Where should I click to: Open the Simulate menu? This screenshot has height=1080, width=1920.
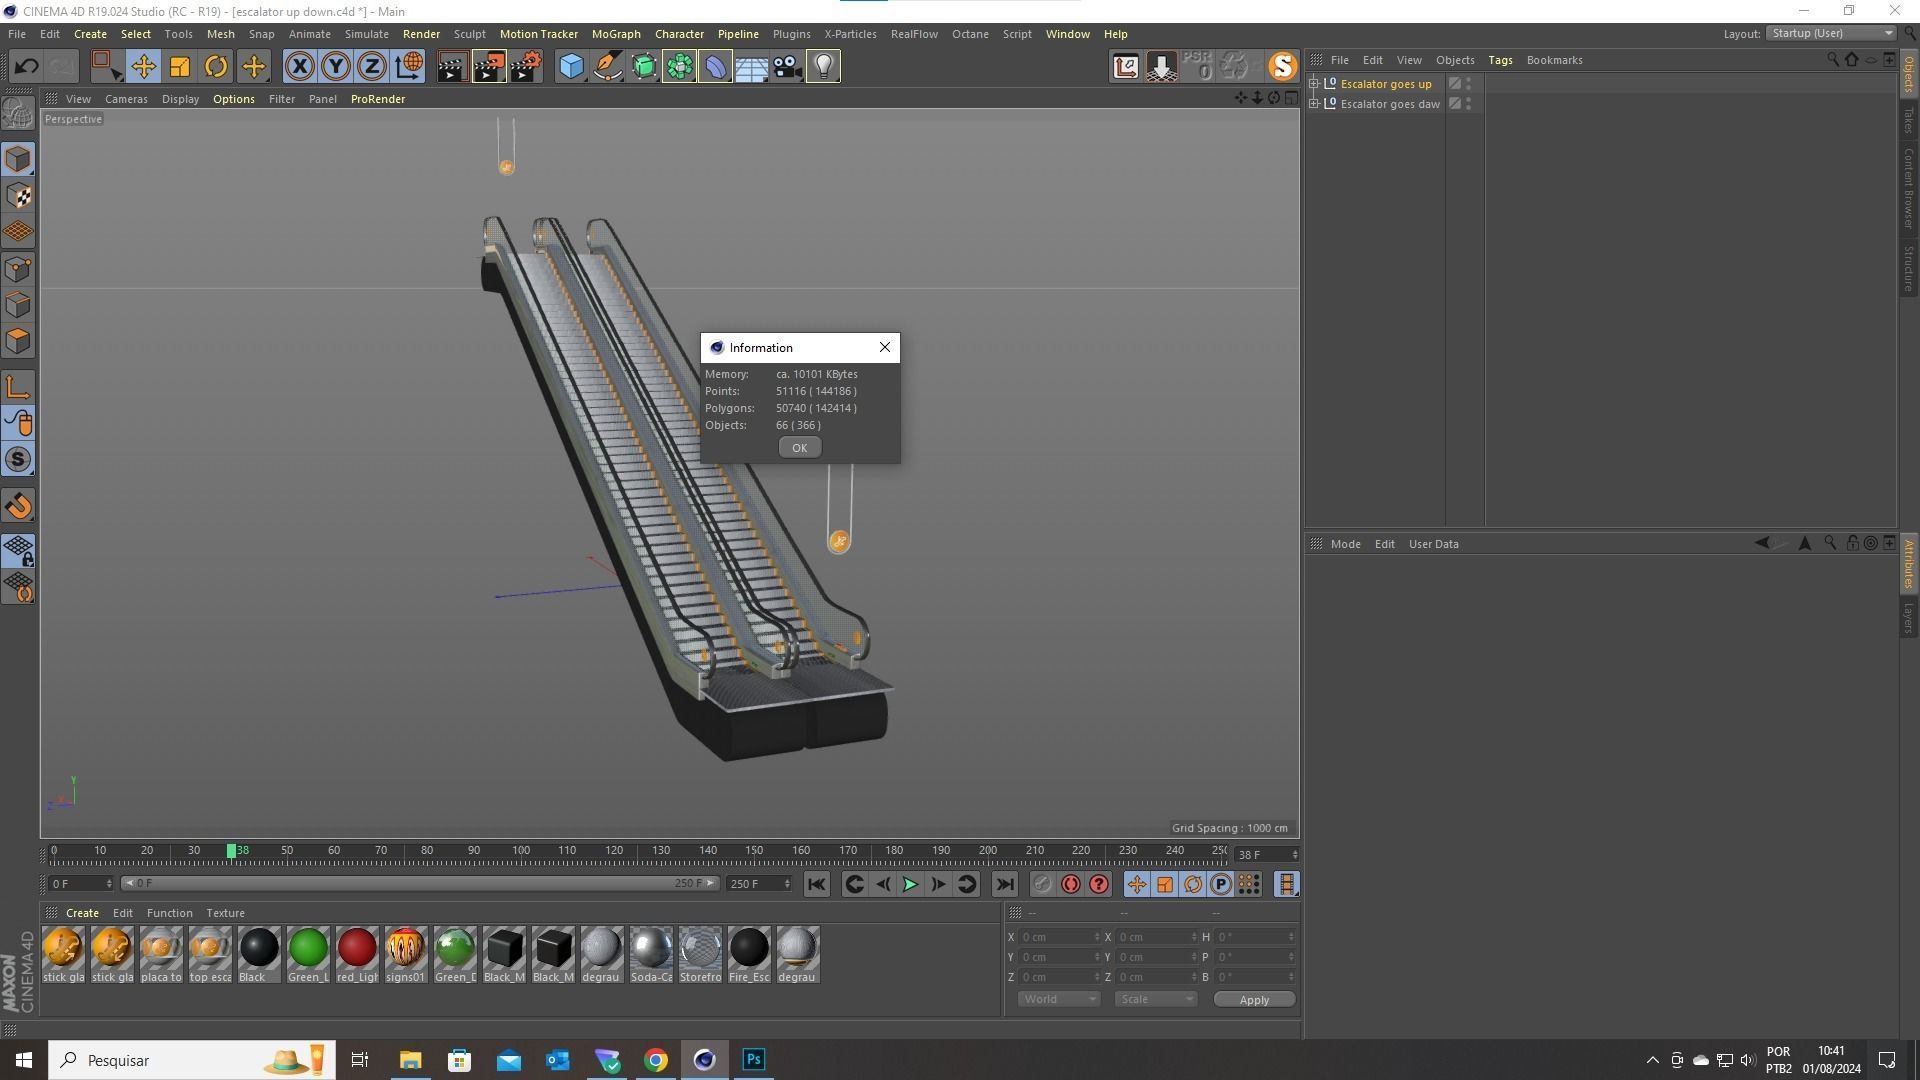(367, 34)
